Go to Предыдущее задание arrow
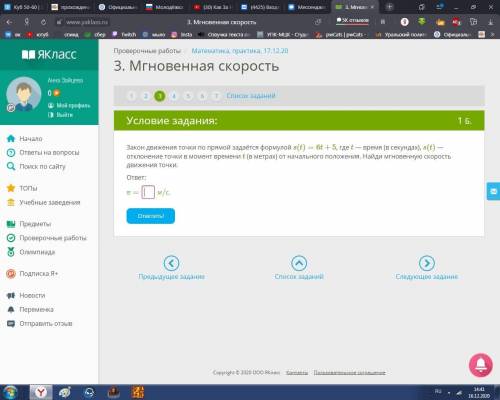Screen dimensions: 500x400 point(171,263)
